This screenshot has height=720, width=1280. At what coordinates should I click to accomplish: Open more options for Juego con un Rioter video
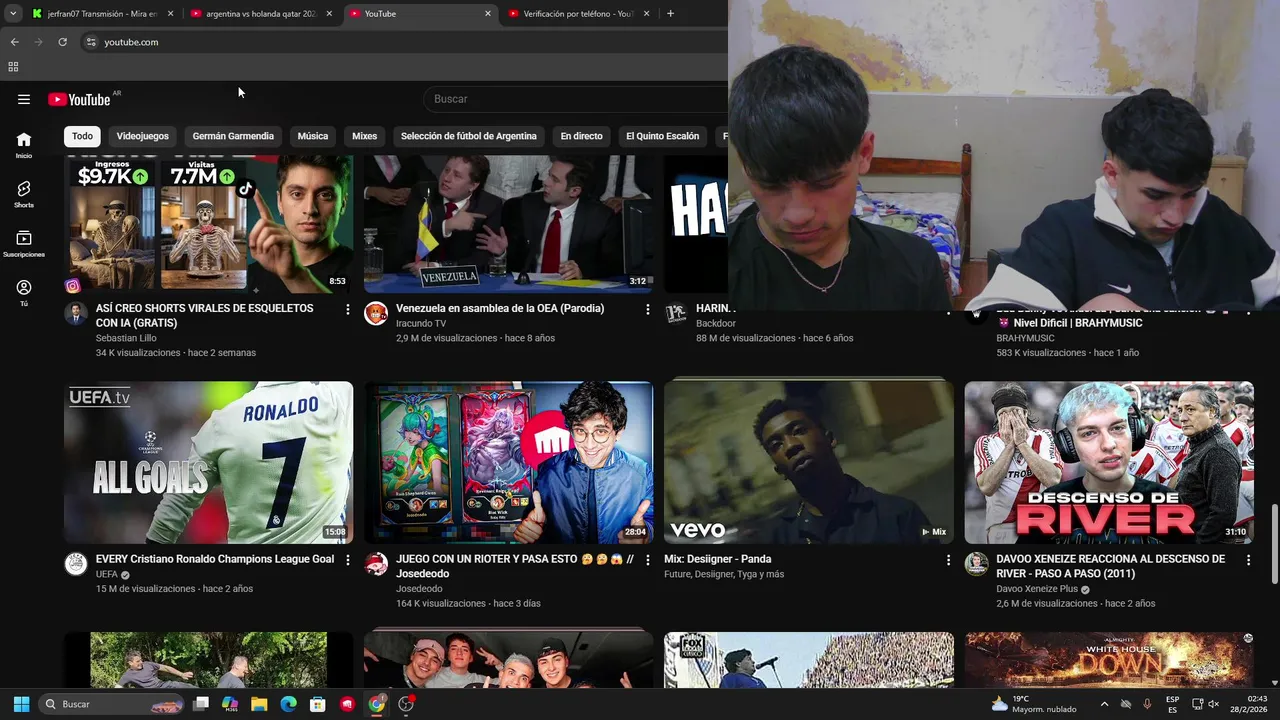point(648,560)
